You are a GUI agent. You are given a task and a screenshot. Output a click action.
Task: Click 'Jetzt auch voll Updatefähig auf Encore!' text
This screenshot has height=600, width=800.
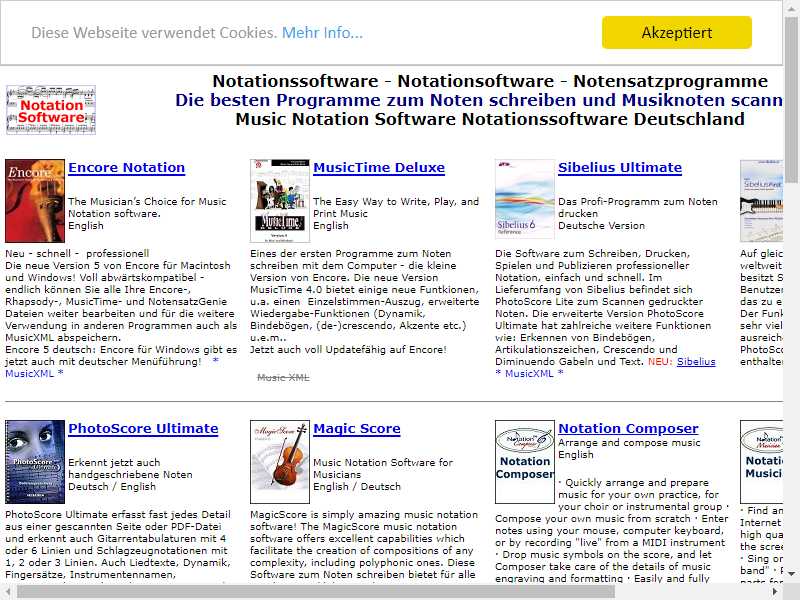pos(348,349)
